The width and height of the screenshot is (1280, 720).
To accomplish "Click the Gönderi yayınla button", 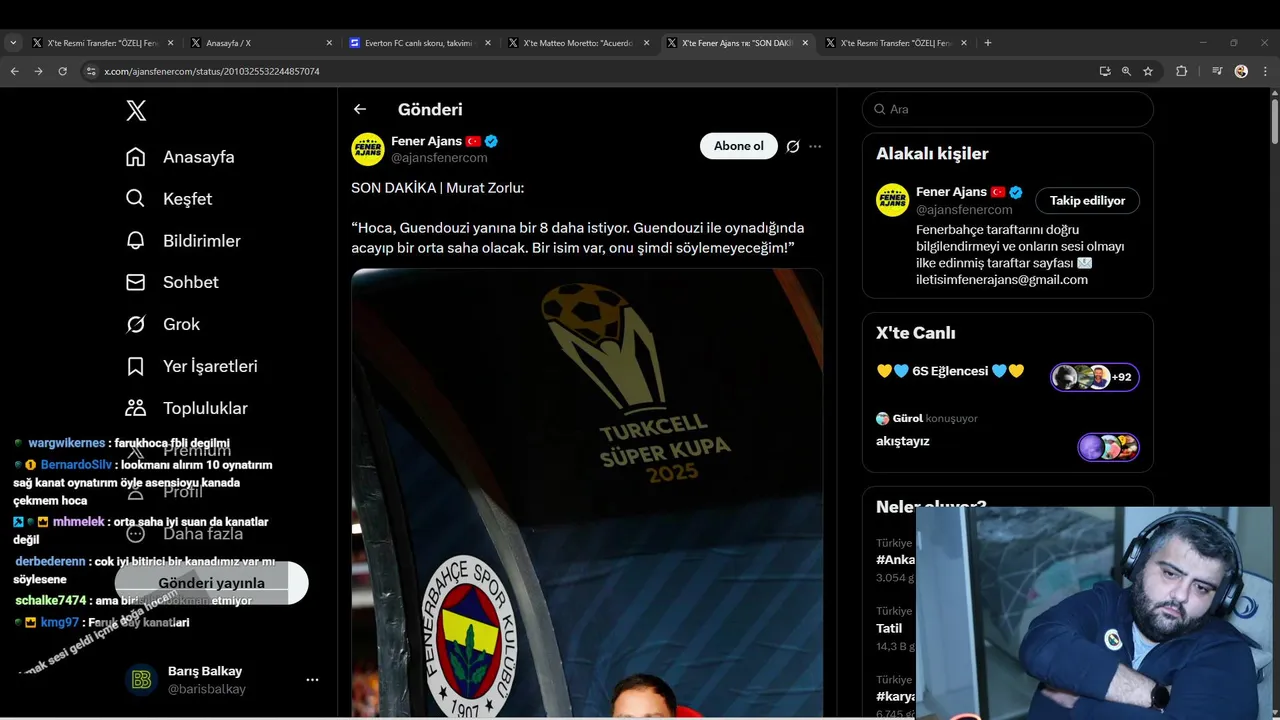I will pyautogui.click(x=211, y=583).
